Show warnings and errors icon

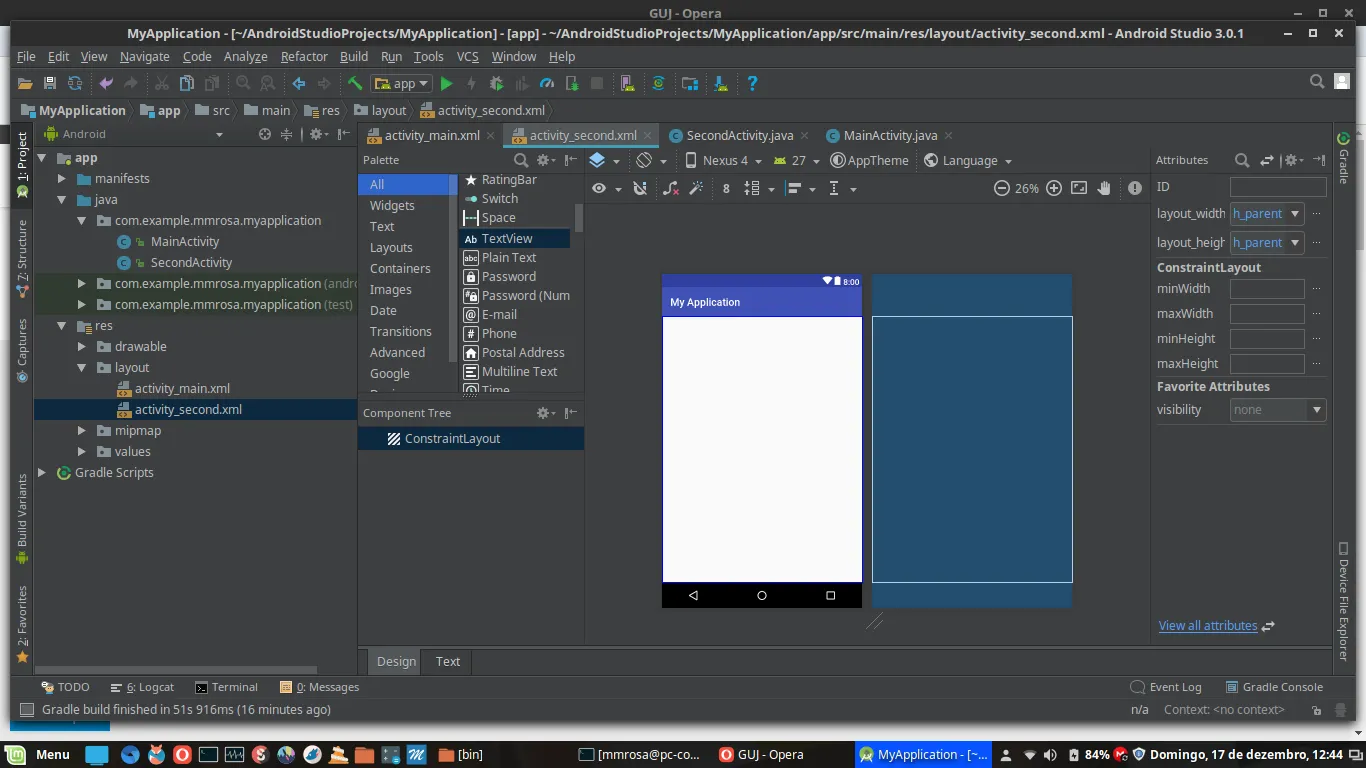[x=1135, y=188]
